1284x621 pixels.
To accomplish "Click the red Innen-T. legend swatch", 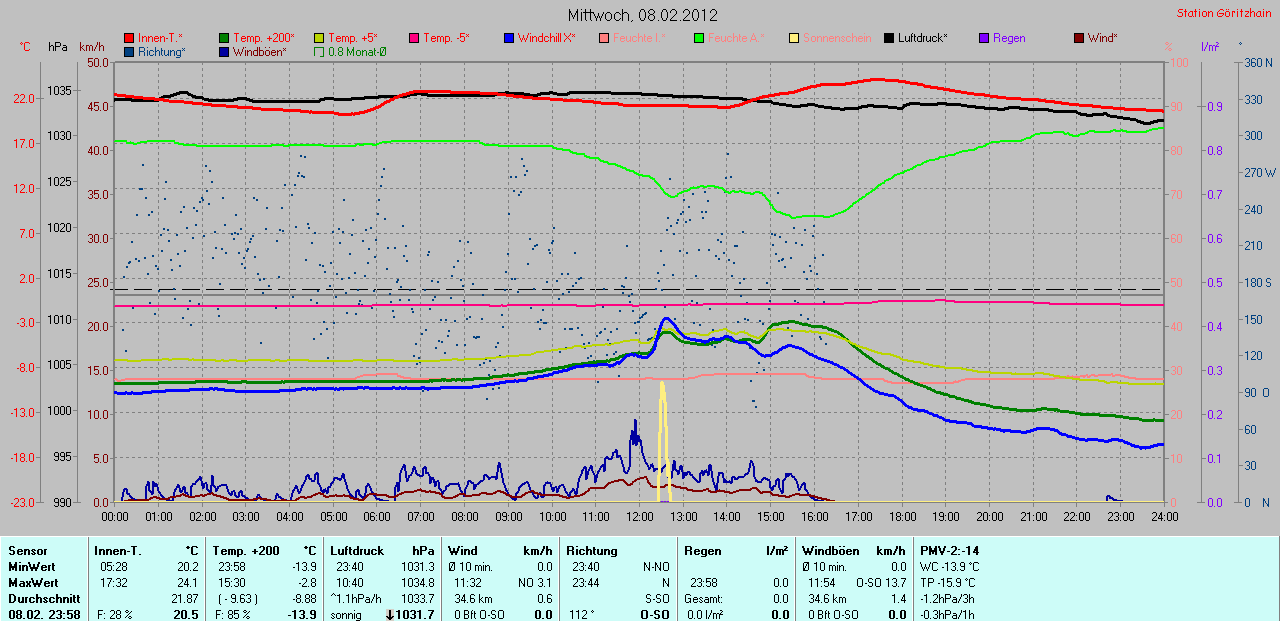I will click(129, 38).
